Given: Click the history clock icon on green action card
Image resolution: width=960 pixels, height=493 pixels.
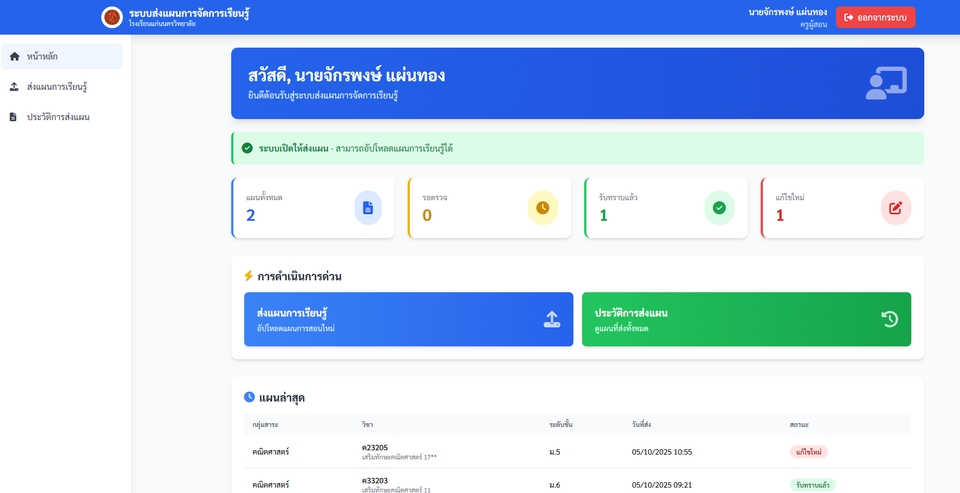Looking at the screenshot, I should point(890,319).
